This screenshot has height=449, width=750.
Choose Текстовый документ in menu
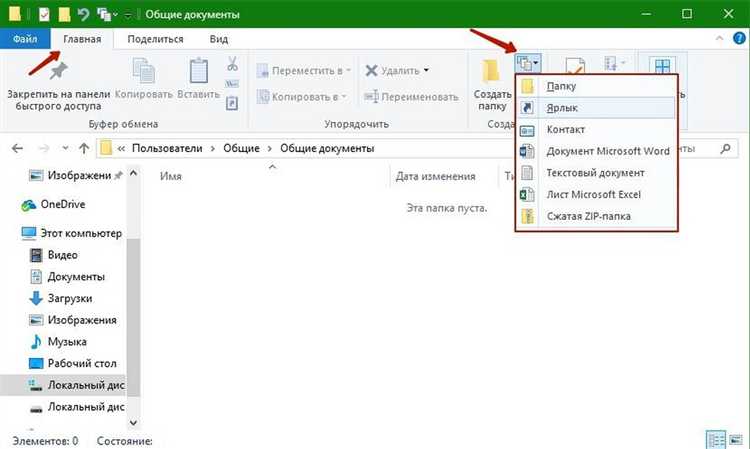click(596, 173)
